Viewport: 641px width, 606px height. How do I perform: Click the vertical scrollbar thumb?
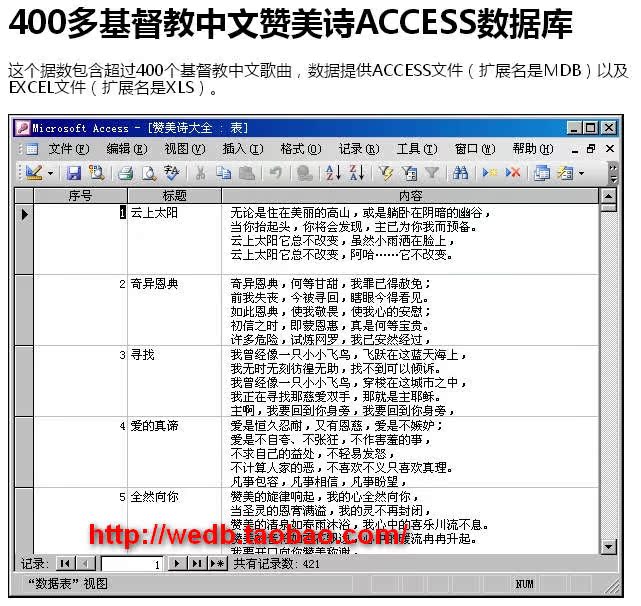click(609, 208)
